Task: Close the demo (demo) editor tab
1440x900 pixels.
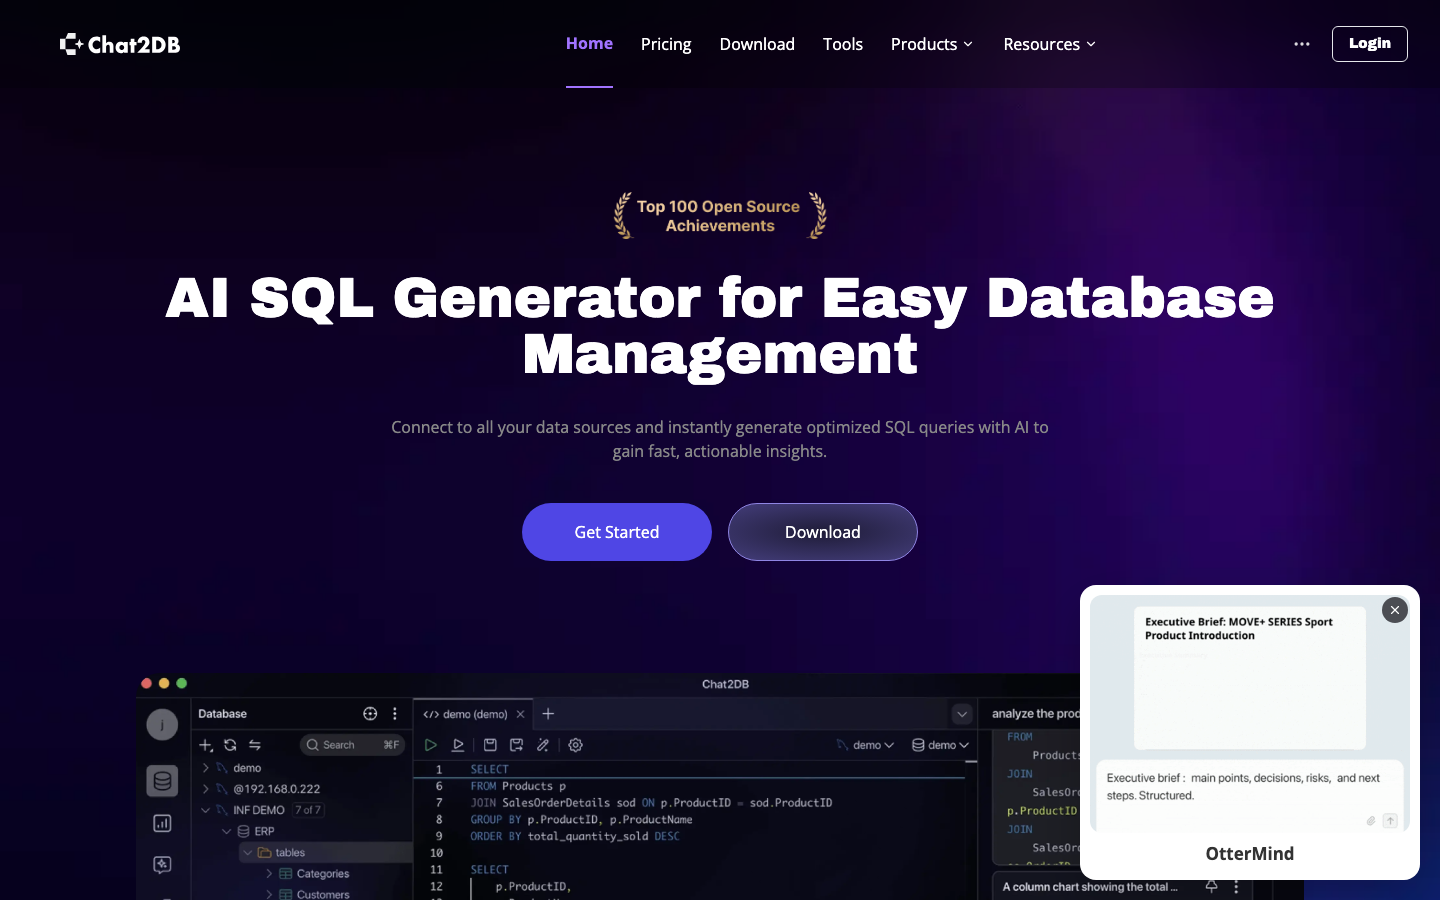Action: 520,714
